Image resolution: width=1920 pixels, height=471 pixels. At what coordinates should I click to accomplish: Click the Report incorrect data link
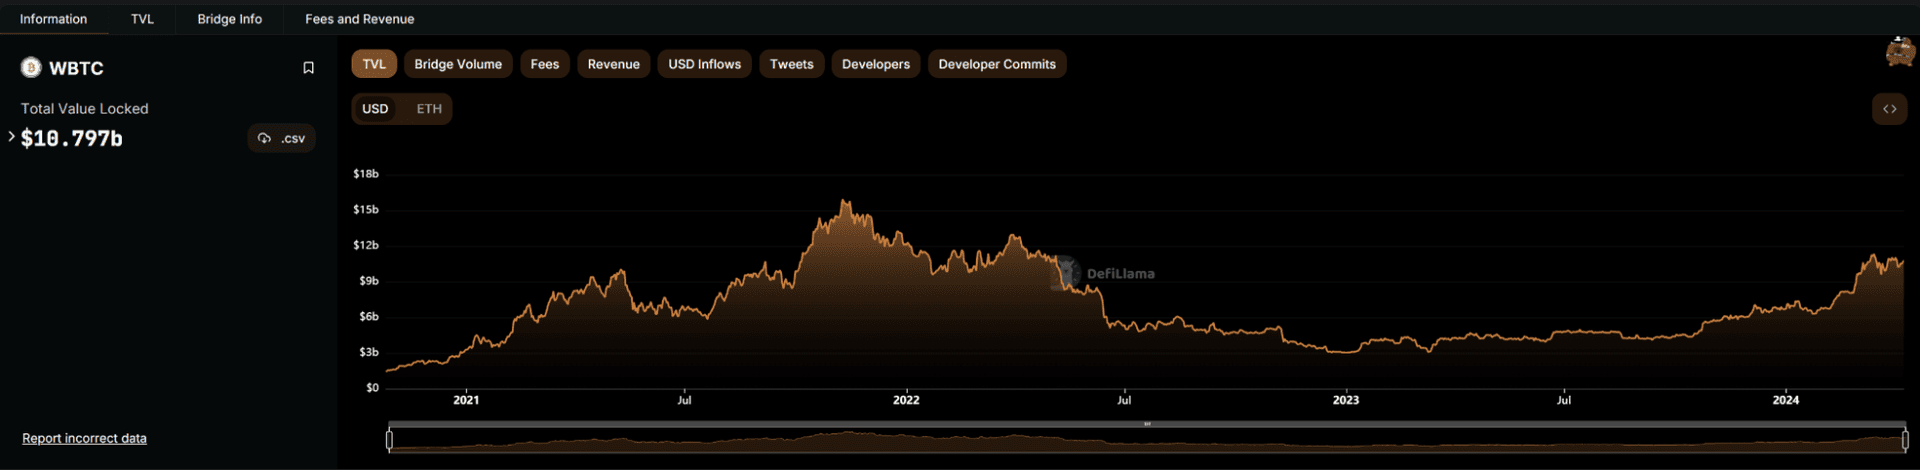pyautogui.click(x=84, y=438)
